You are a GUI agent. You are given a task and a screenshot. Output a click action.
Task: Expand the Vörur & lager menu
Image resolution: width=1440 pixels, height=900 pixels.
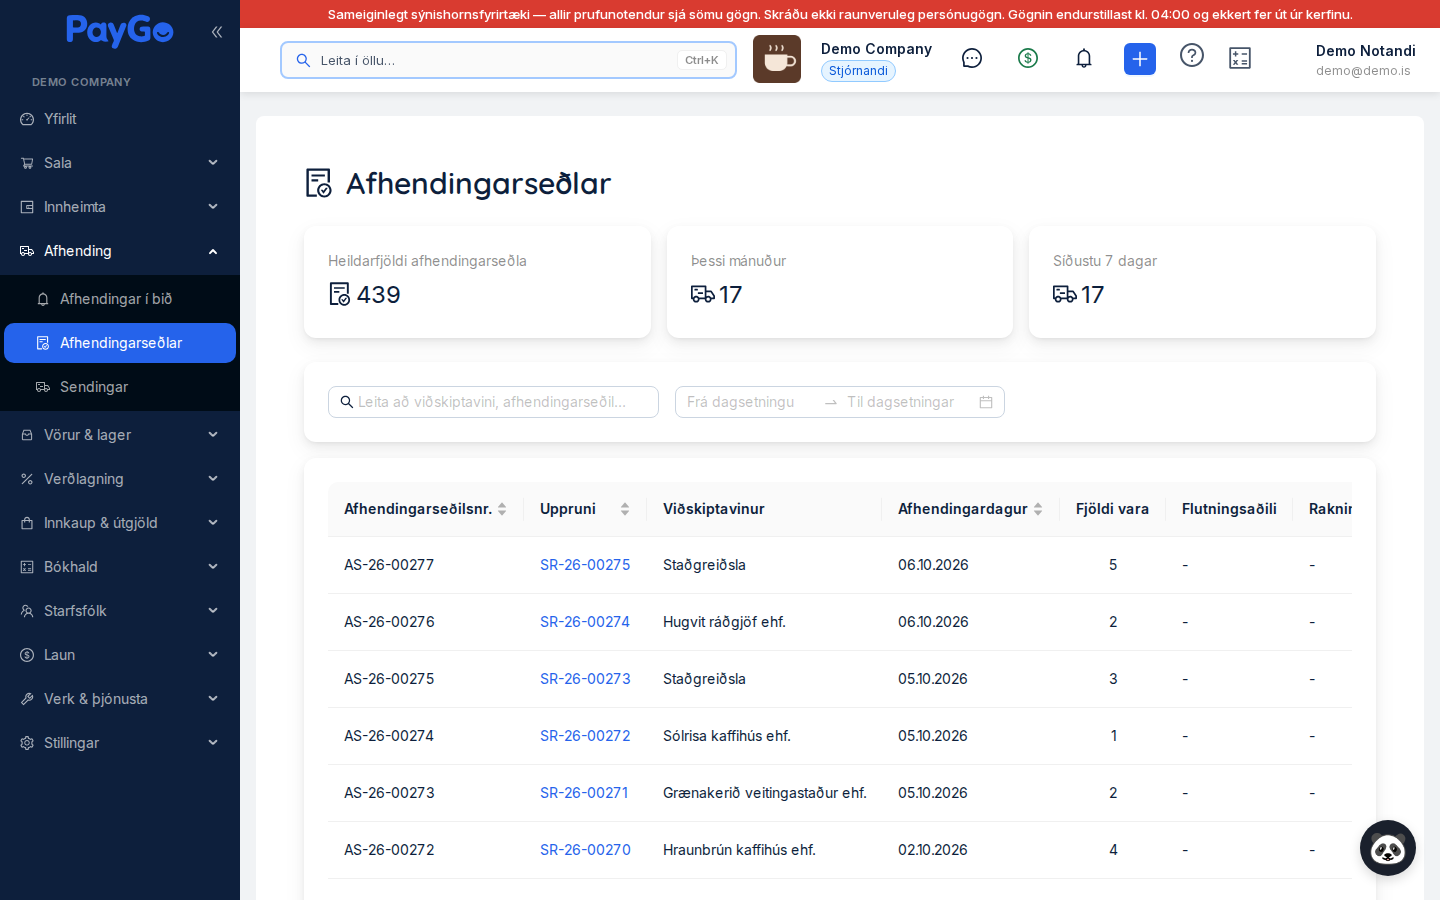point(120,435)
